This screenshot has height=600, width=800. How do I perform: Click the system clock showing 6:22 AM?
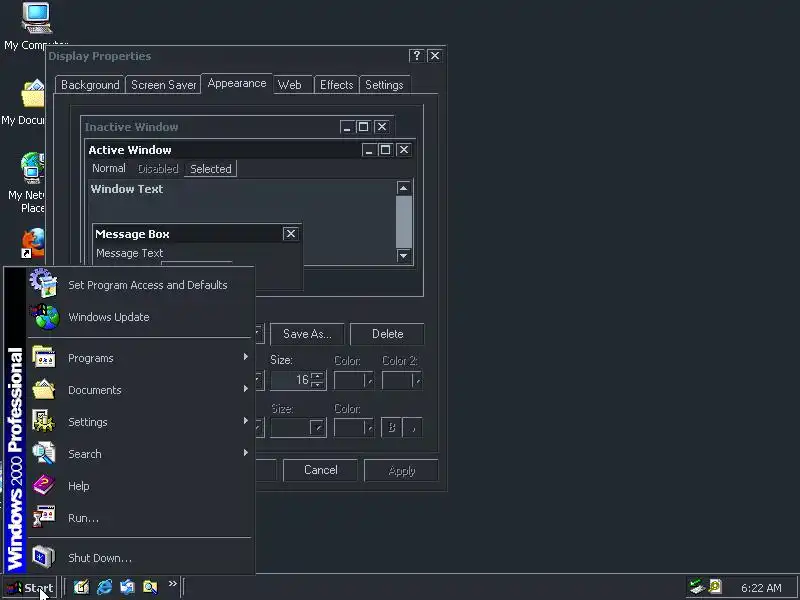(761, 588)
